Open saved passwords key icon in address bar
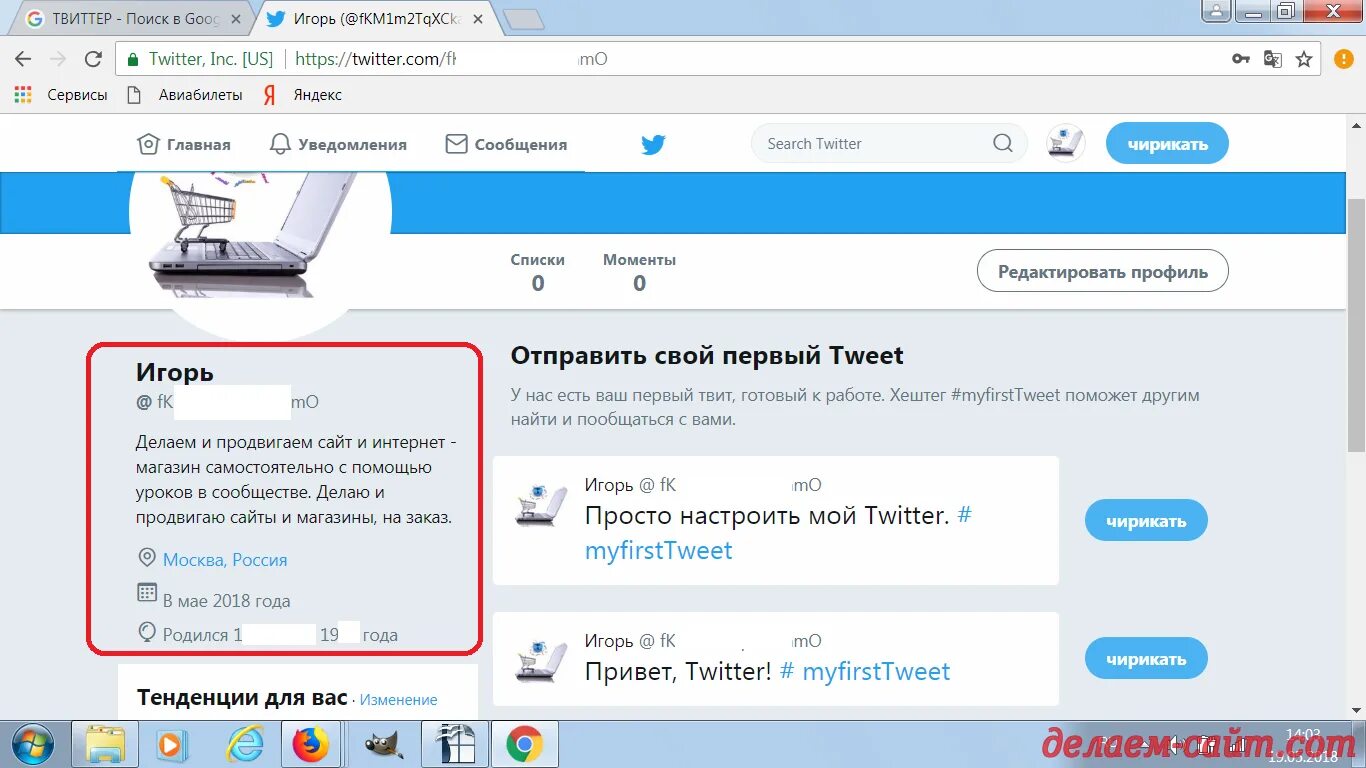The width and height of the screenshot is (1366, 768). [1241, 59]
